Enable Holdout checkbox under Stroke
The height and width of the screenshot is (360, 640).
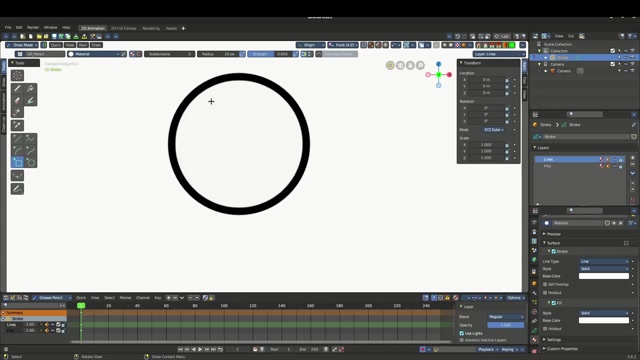point(545,293)
